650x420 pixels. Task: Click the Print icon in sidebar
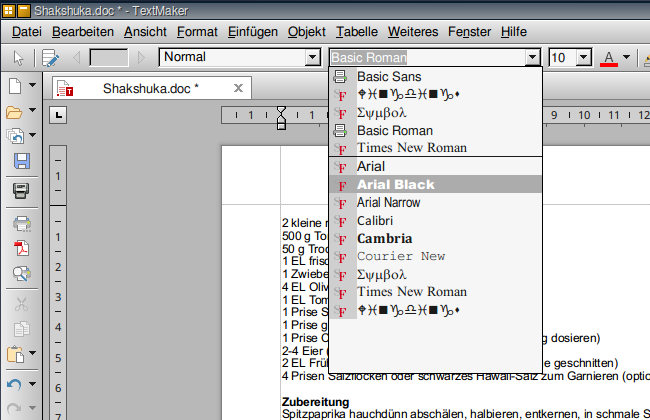(x=21, y=223)
